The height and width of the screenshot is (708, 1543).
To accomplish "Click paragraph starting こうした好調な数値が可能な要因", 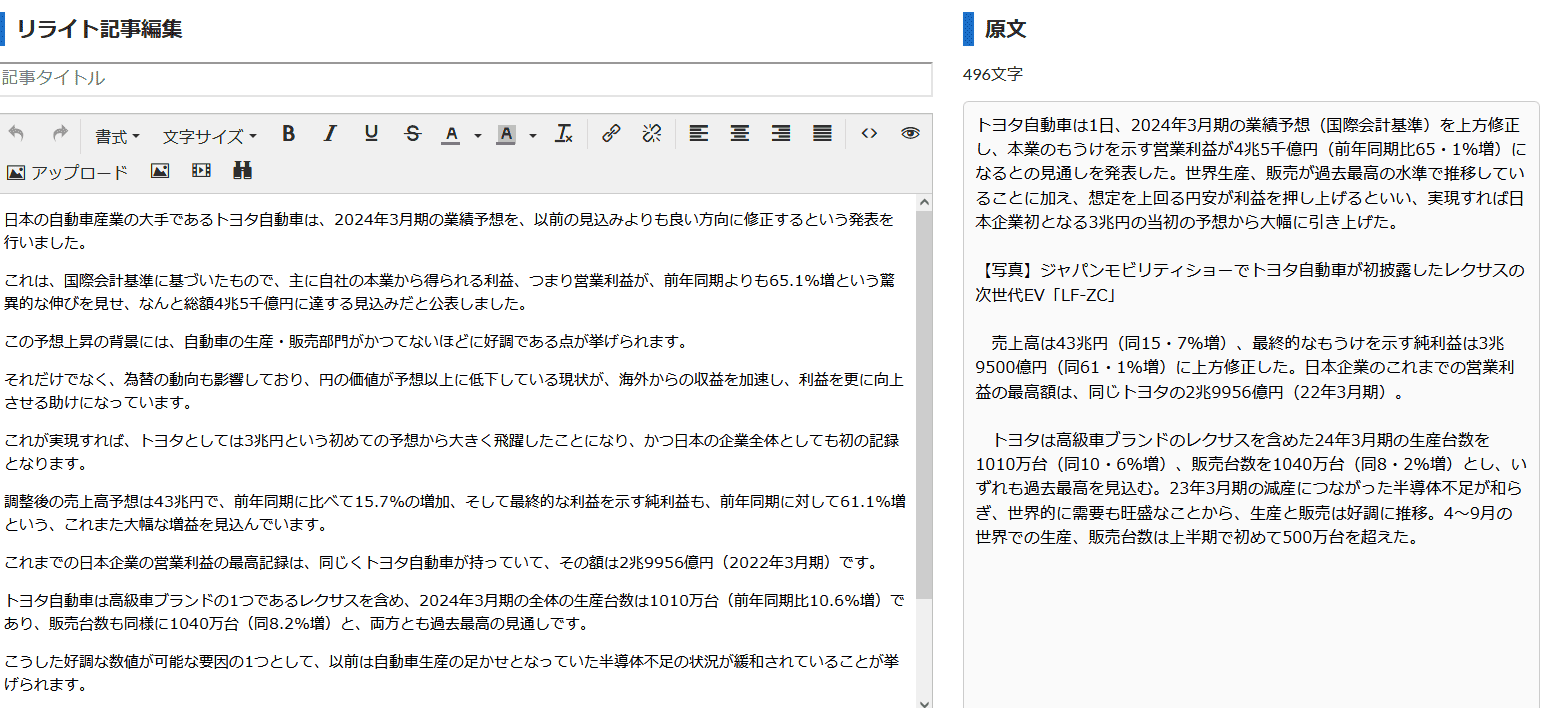I will 452,673.
